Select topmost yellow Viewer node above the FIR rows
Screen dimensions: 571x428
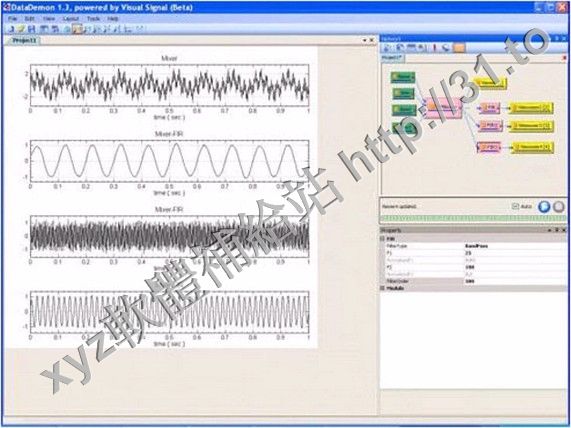point(491,83)
